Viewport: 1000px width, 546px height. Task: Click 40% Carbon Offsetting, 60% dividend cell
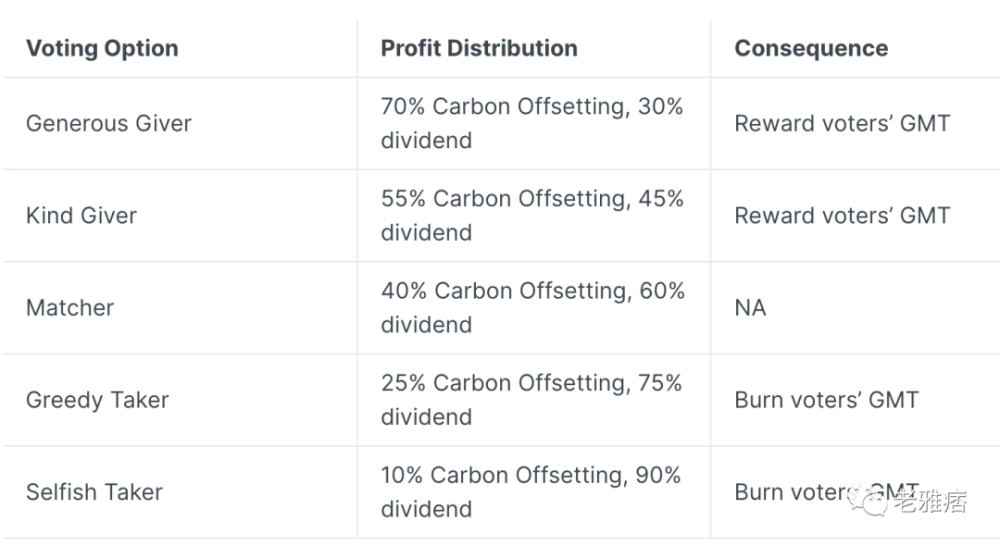pyautogui.click(x=533, y=307)
